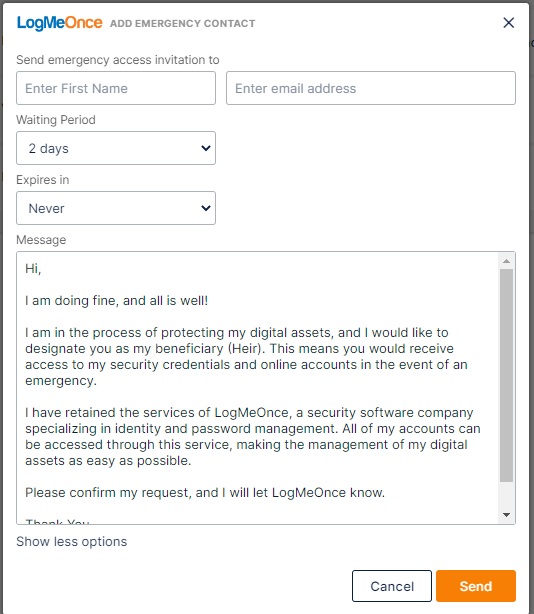Open the Waiting Period dropdown showing 2 days
The height and width of the screenshot is (614, 534).
(x=116, y=148)
